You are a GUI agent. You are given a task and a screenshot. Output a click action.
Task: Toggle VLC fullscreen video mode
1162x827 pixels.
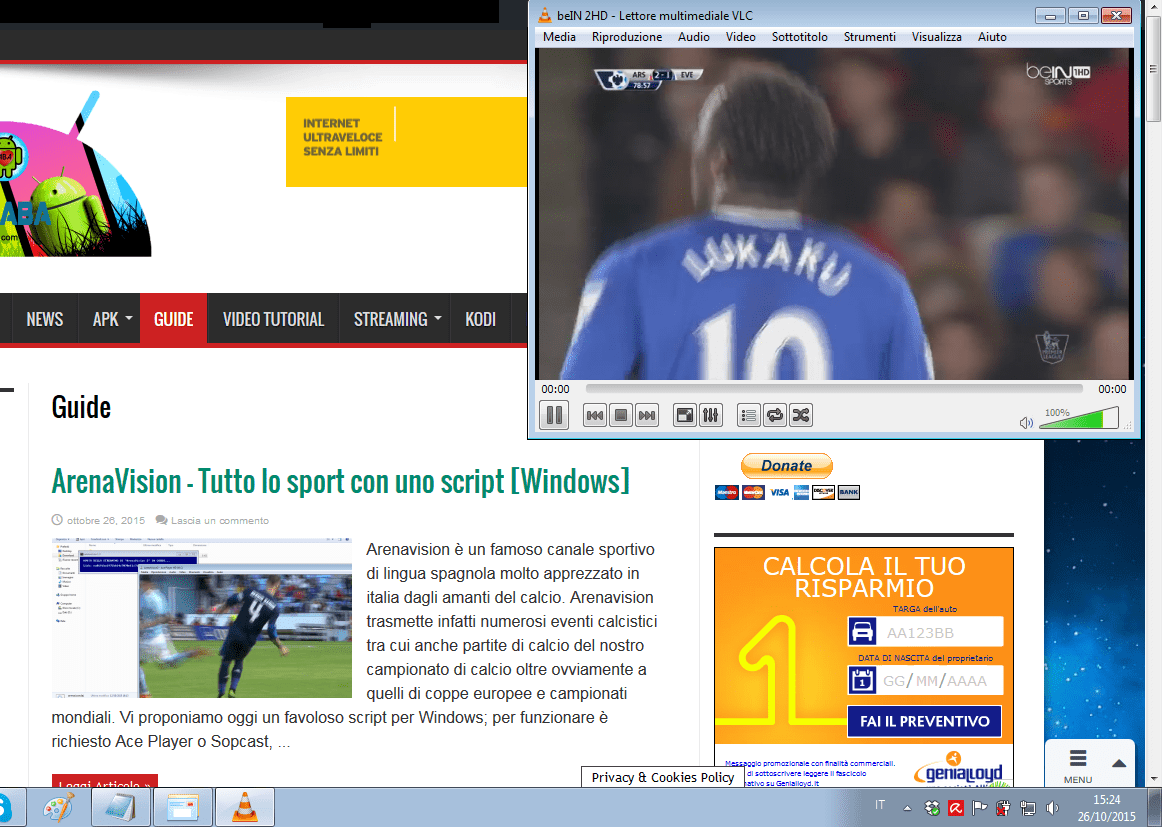[x=685, y=416]
